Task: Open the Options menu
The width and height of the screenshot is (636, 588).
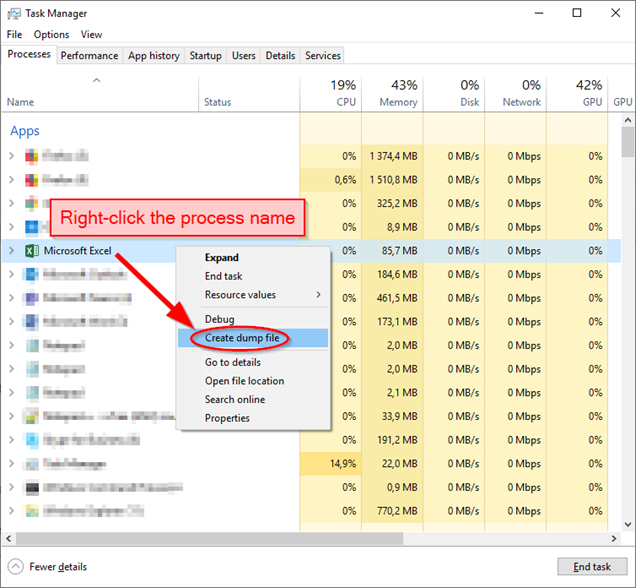Action: coord(51,35)
